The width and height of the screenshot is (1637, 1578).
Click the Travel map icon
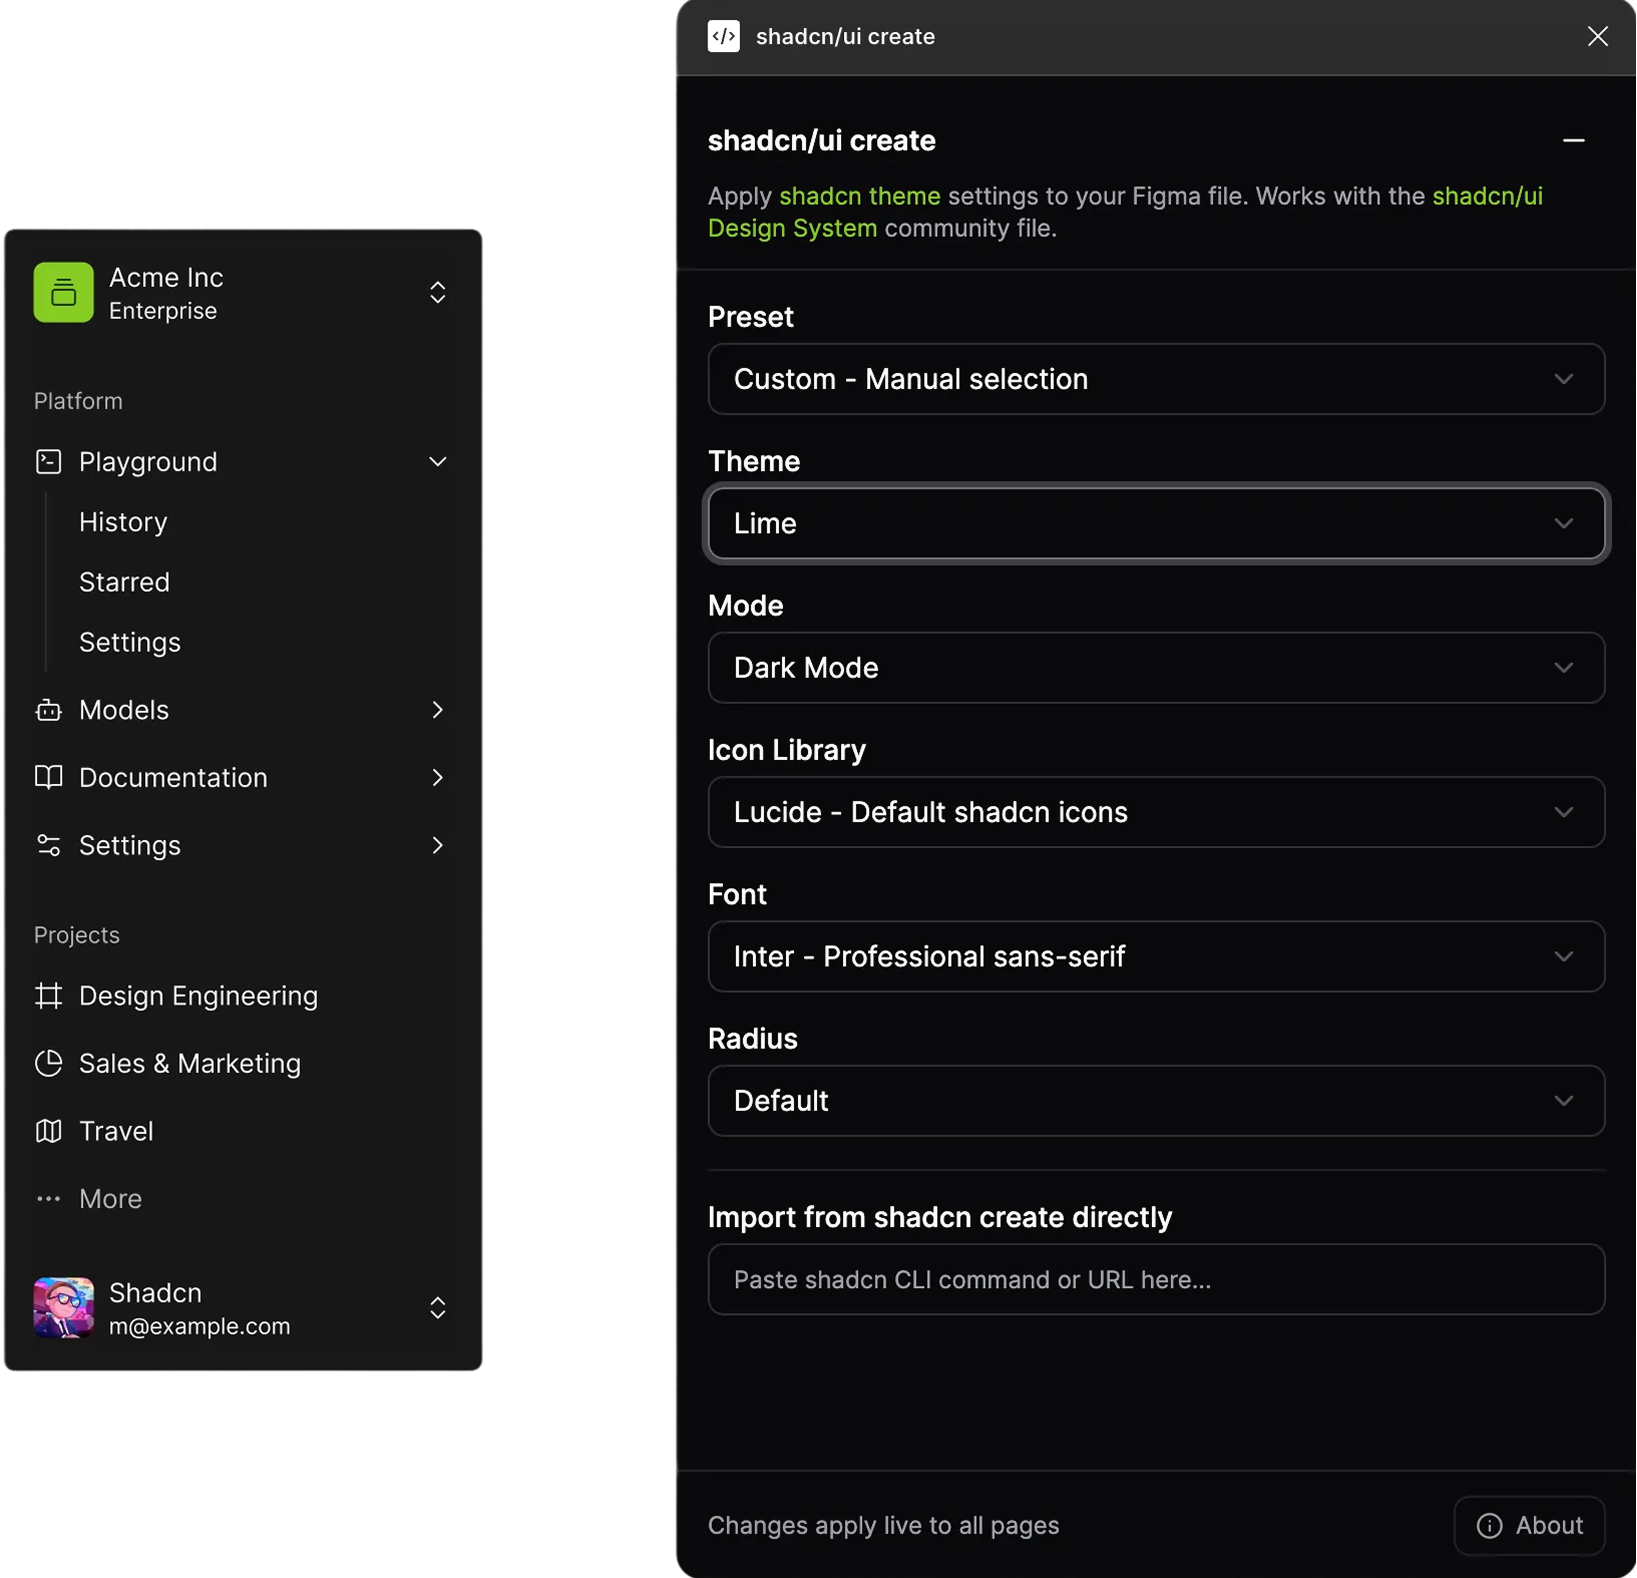tap(48, 1131)
